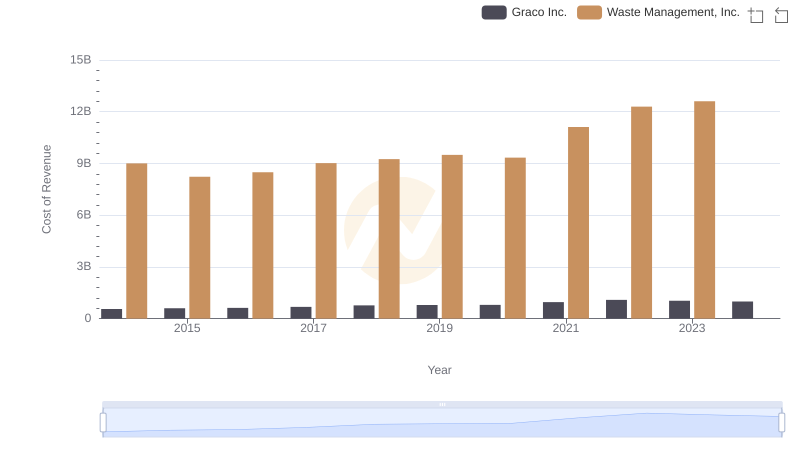This screenshot has width=800, height=461.
Task: Click the Graco Inc. bar for 2024
Action: 742,310
